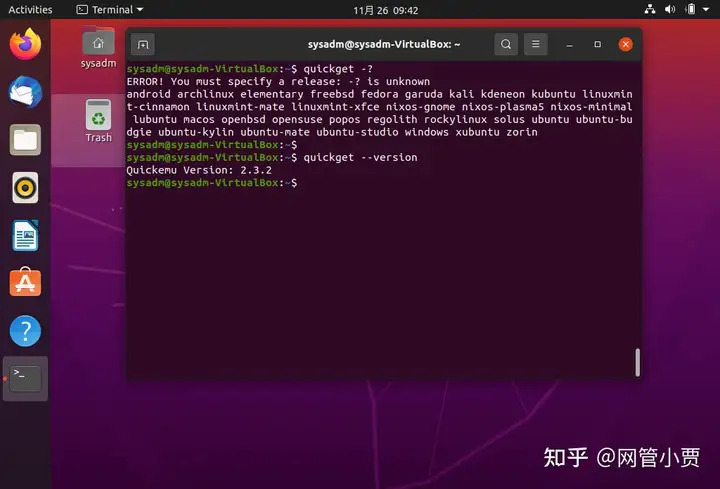Click the word 'android' in the output
Viewport: 720px width, 489px height.
click(148, 94)
